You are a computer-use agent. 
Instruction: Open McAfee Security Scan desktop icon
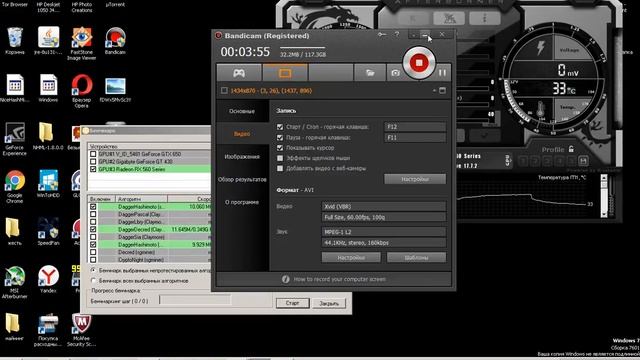point(82,330)
